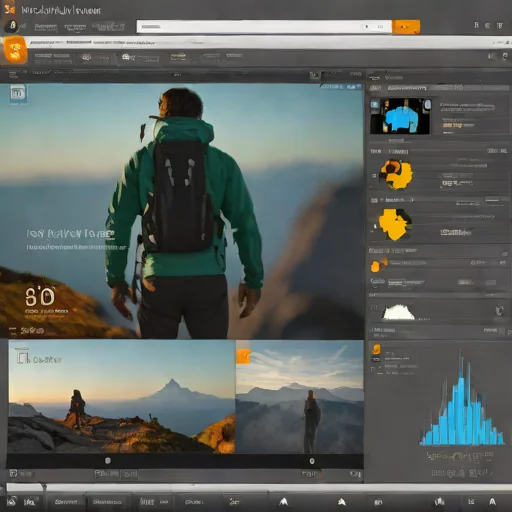Toggle the small square checkbox left of the blue histogram

pos(373,369)
